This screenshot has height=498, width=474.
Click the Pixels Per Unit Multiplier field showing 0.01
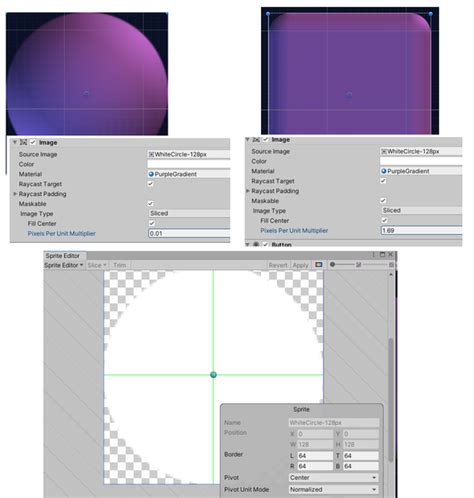[x=189, y=233]
